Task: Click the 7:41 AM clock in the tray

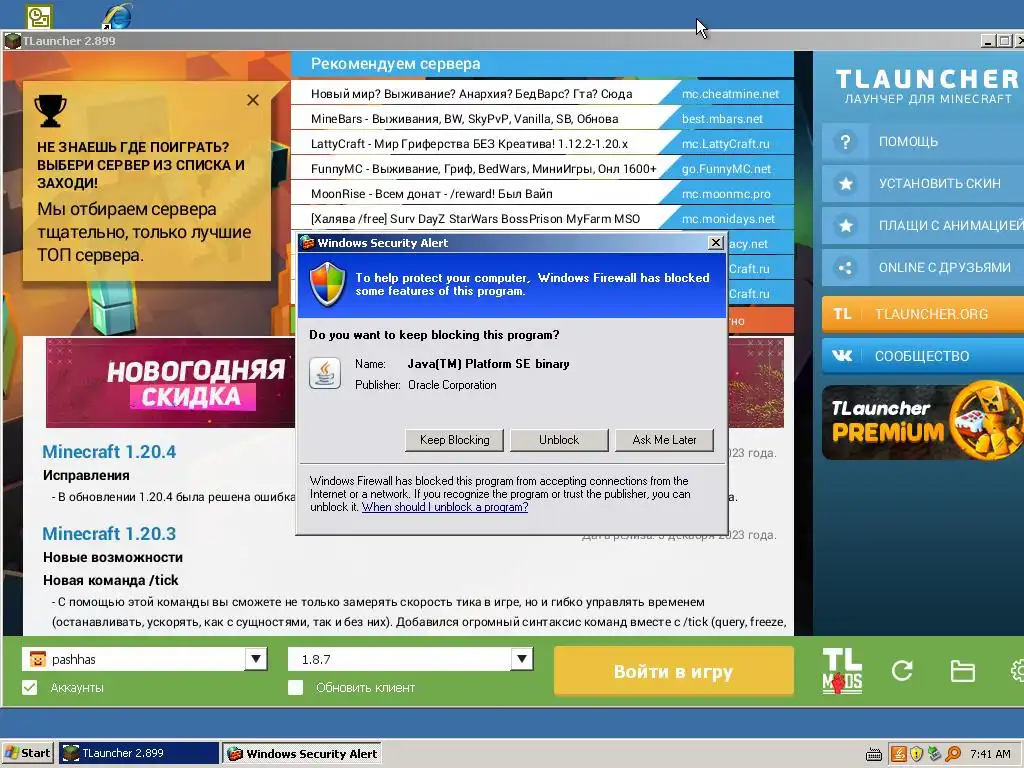Action: tap(990, 754)
